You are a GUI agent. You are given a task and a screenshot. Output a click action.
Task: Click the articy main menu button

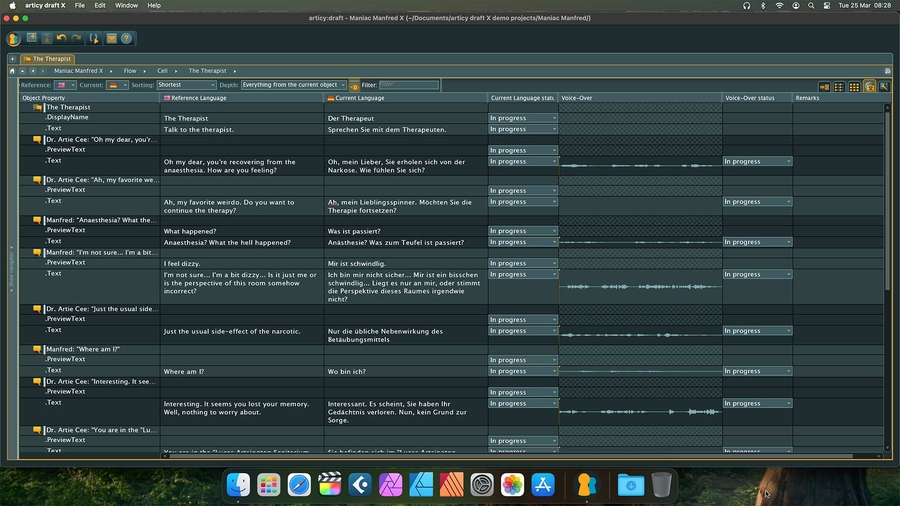pyautogui.click(x=14, y=39)
